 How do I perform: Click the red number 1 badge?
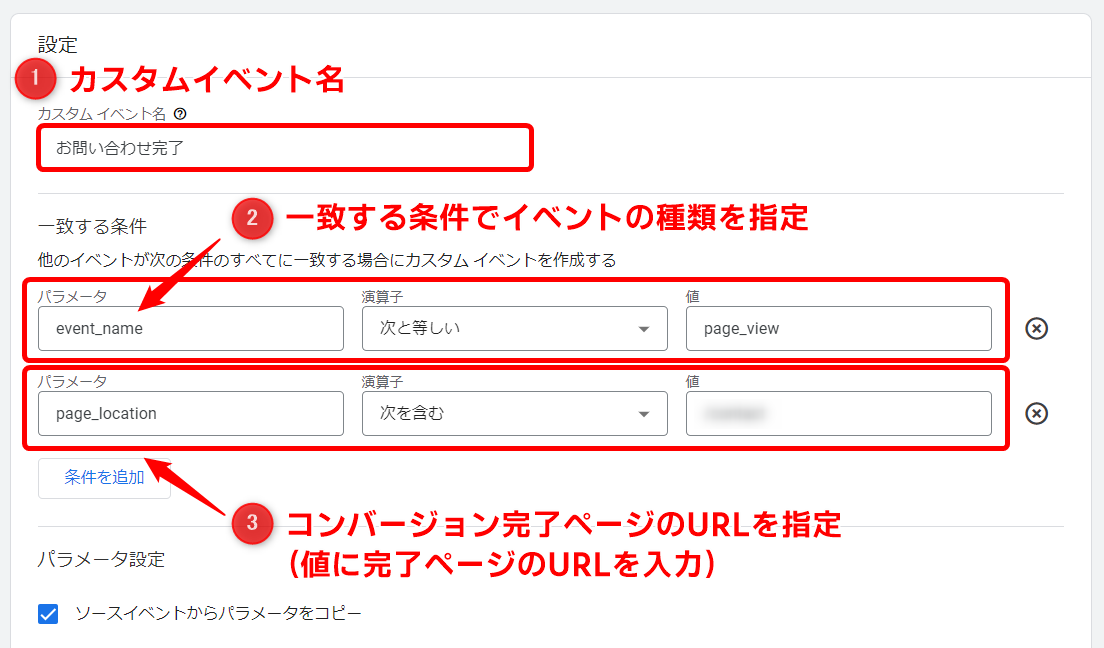37,79
